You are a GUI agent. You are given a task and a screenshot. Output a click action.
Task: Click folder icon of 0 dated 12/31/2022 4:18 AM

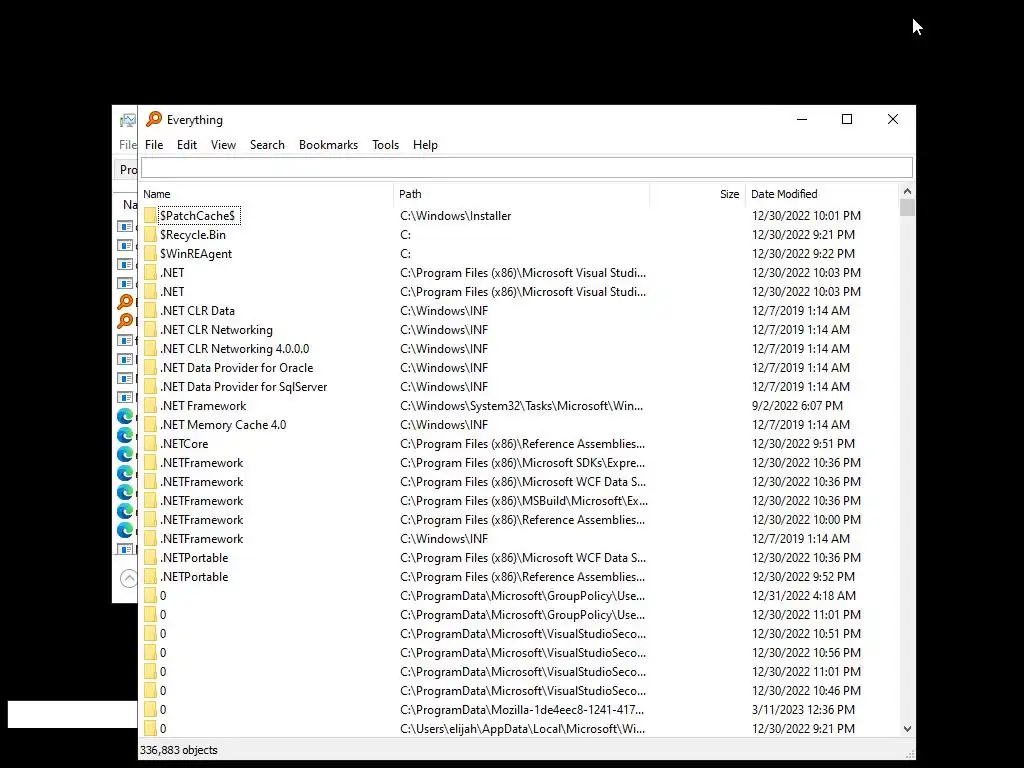[150, 596]
